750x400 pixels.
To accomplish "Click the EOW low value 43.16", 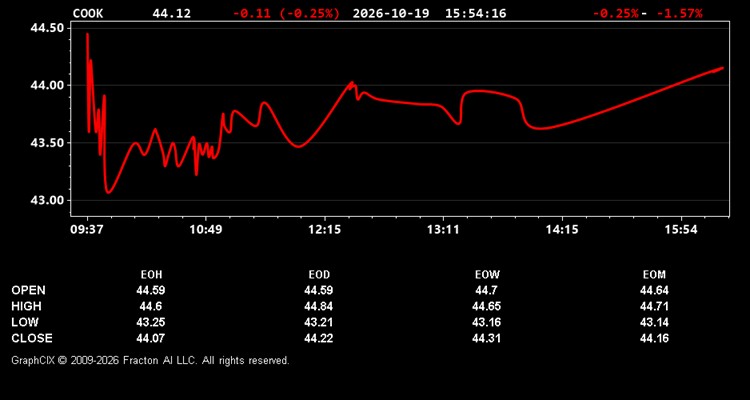I will (486, 322).
